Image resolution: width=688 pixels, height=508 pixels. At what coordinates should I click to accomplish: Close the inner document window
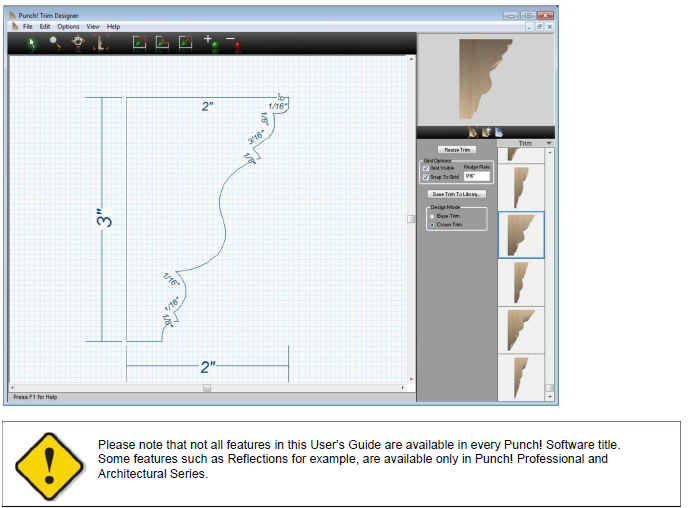[x=549, y=27]
